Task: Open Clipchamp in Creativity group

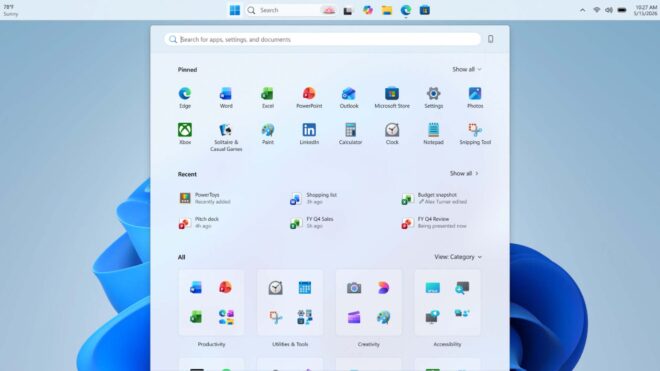Action: point(354,317)
